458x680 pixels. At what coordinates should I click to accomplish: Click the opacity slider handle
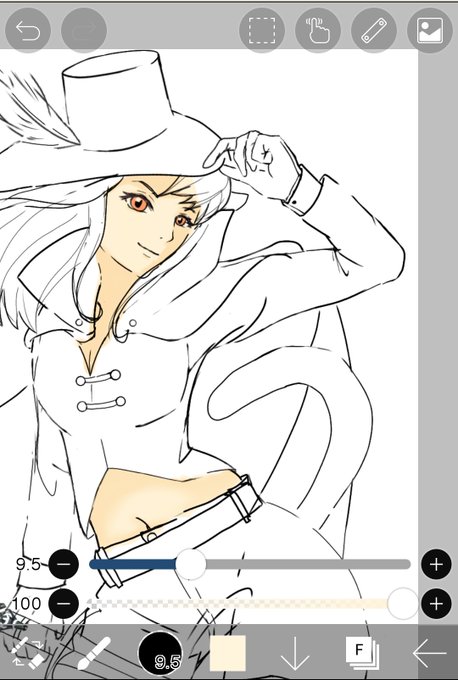coord(402,603)
